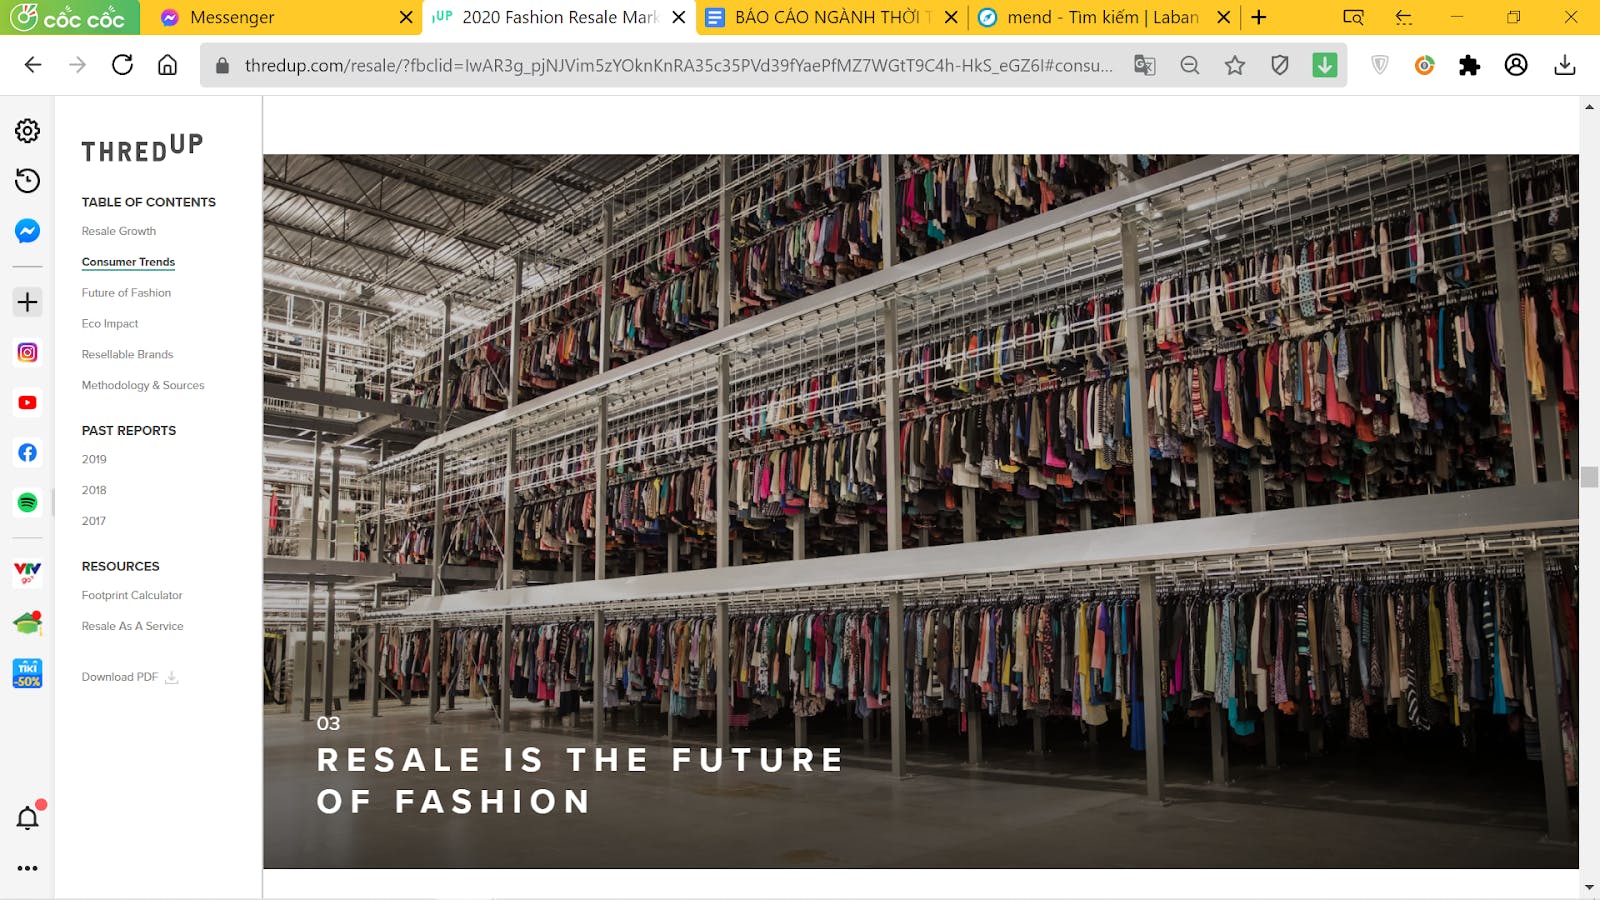Open the Footprint Calculator resource
The height and width of the screenshot is (900, 1600).
click(x=132, y=595)
